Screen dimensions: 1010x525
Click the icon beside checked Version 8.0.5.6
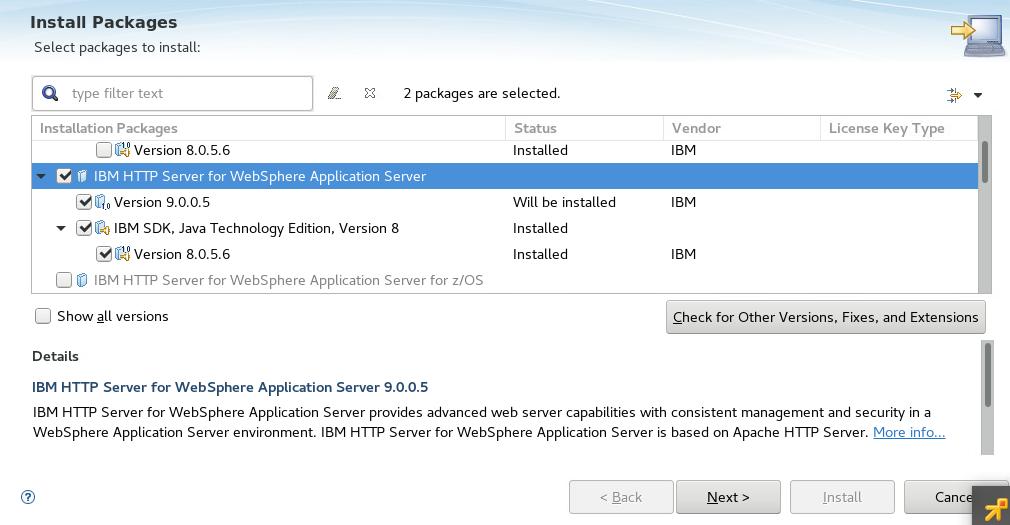tap(122, 254)
